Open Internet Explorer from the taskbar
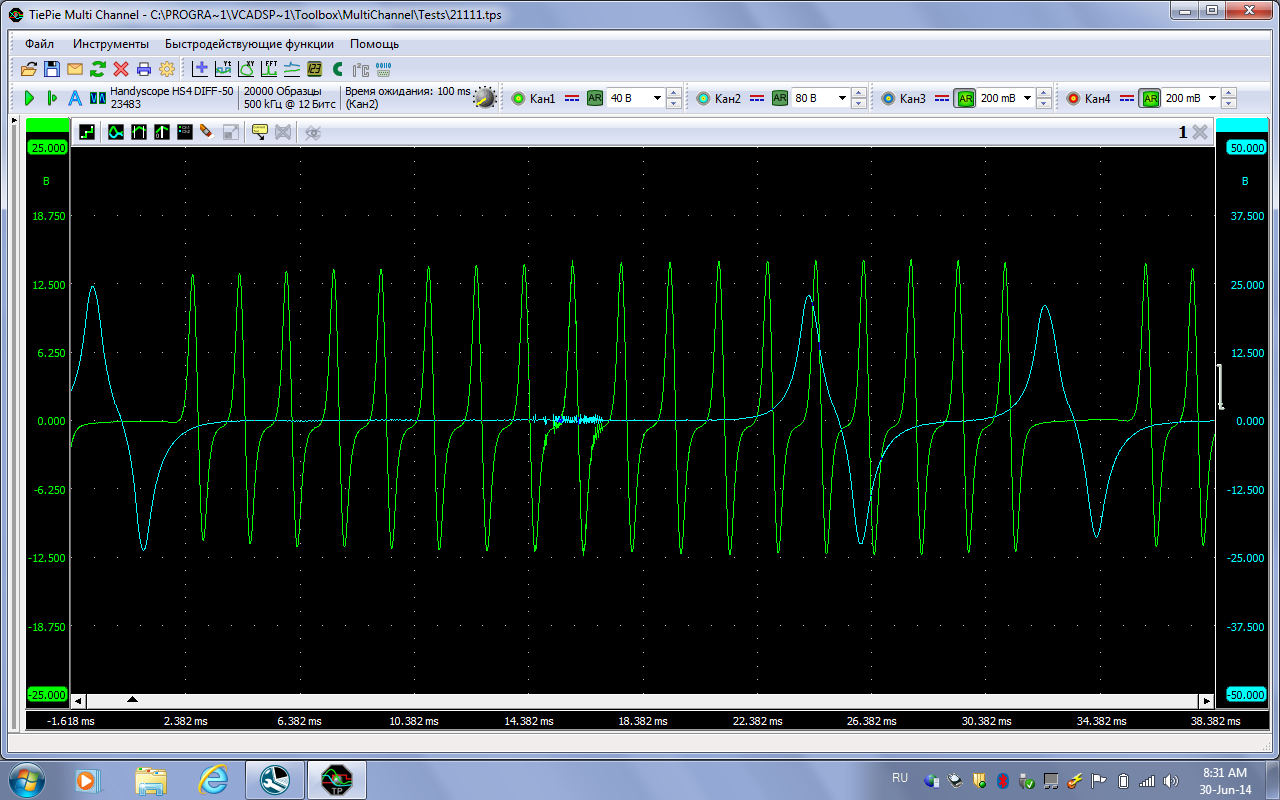This screenshot has width=1280, height=800. (x=212, y=780)
